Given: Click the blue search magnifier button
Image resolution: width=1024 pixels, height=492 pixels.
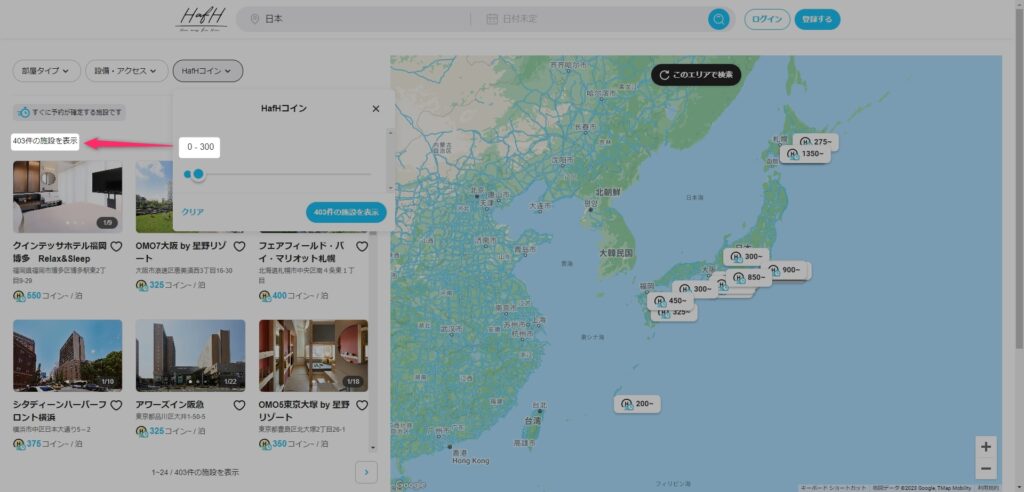Looking at the screenshot, I should (x=718, y=19).
